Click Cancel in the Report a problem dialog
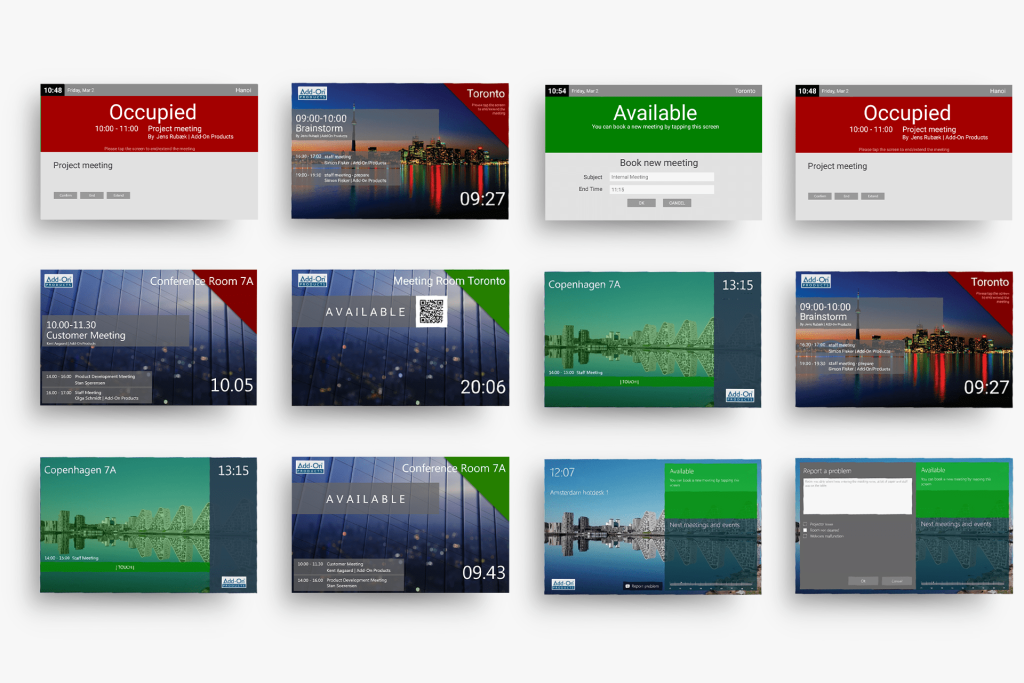Image resolution: width=1024 pixels, height=683 pixels. (x=896, y=581)
